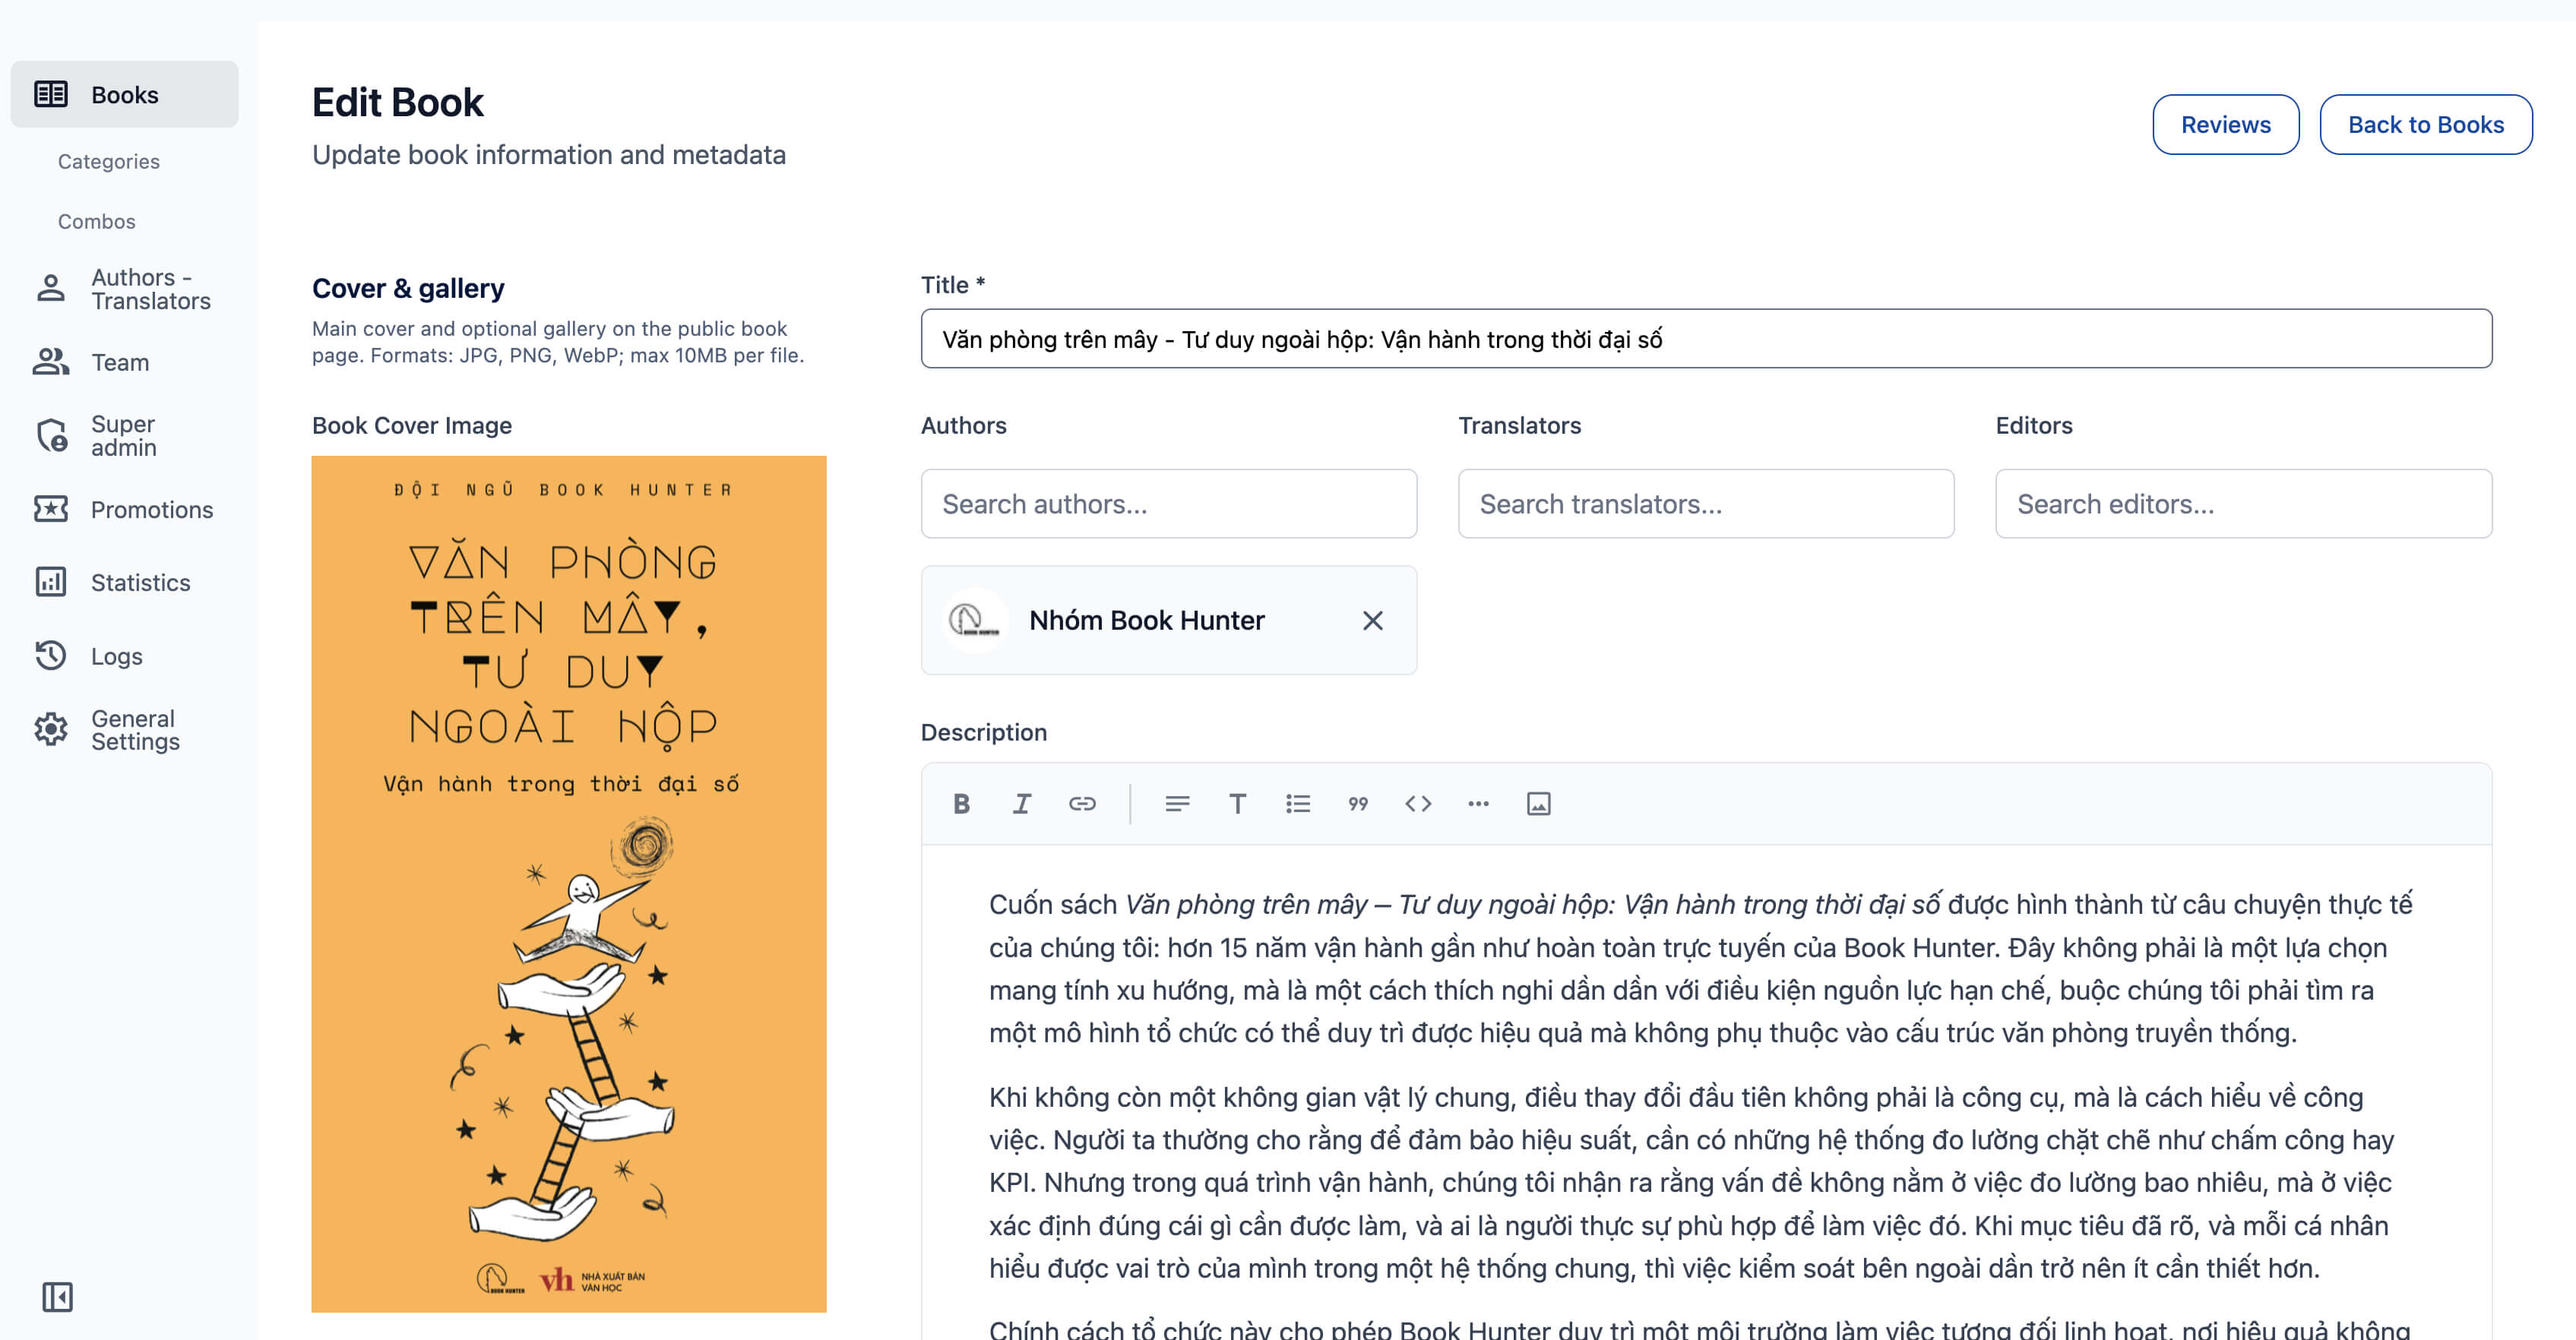Insert a horizontal rule (three dots)
The width and height of the screenshot is (2576, 1340).
(x=1478, y=804)
